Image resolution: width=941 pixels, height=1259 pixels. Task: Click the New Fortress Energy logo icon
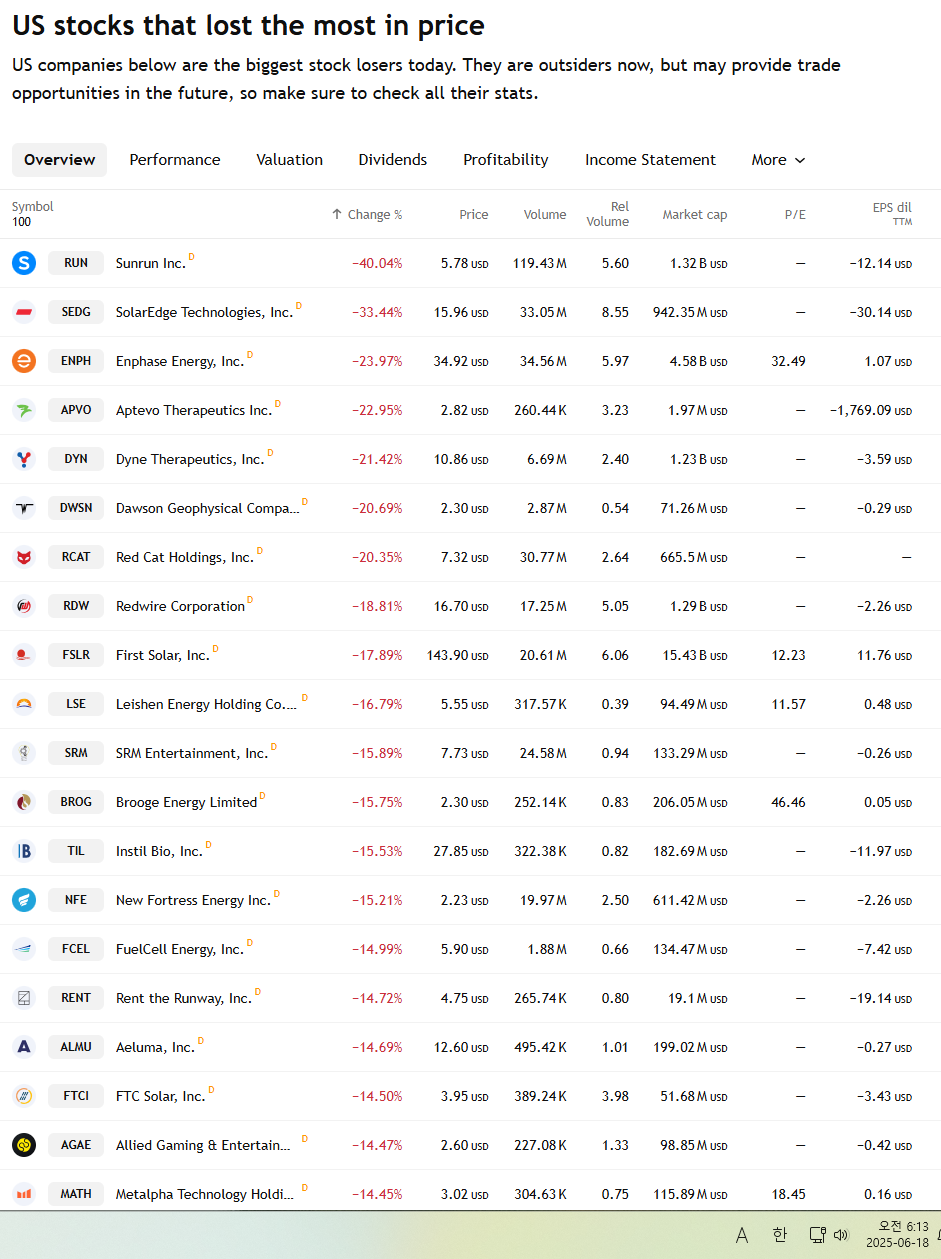pyautogui.click(x=24, y=900)
